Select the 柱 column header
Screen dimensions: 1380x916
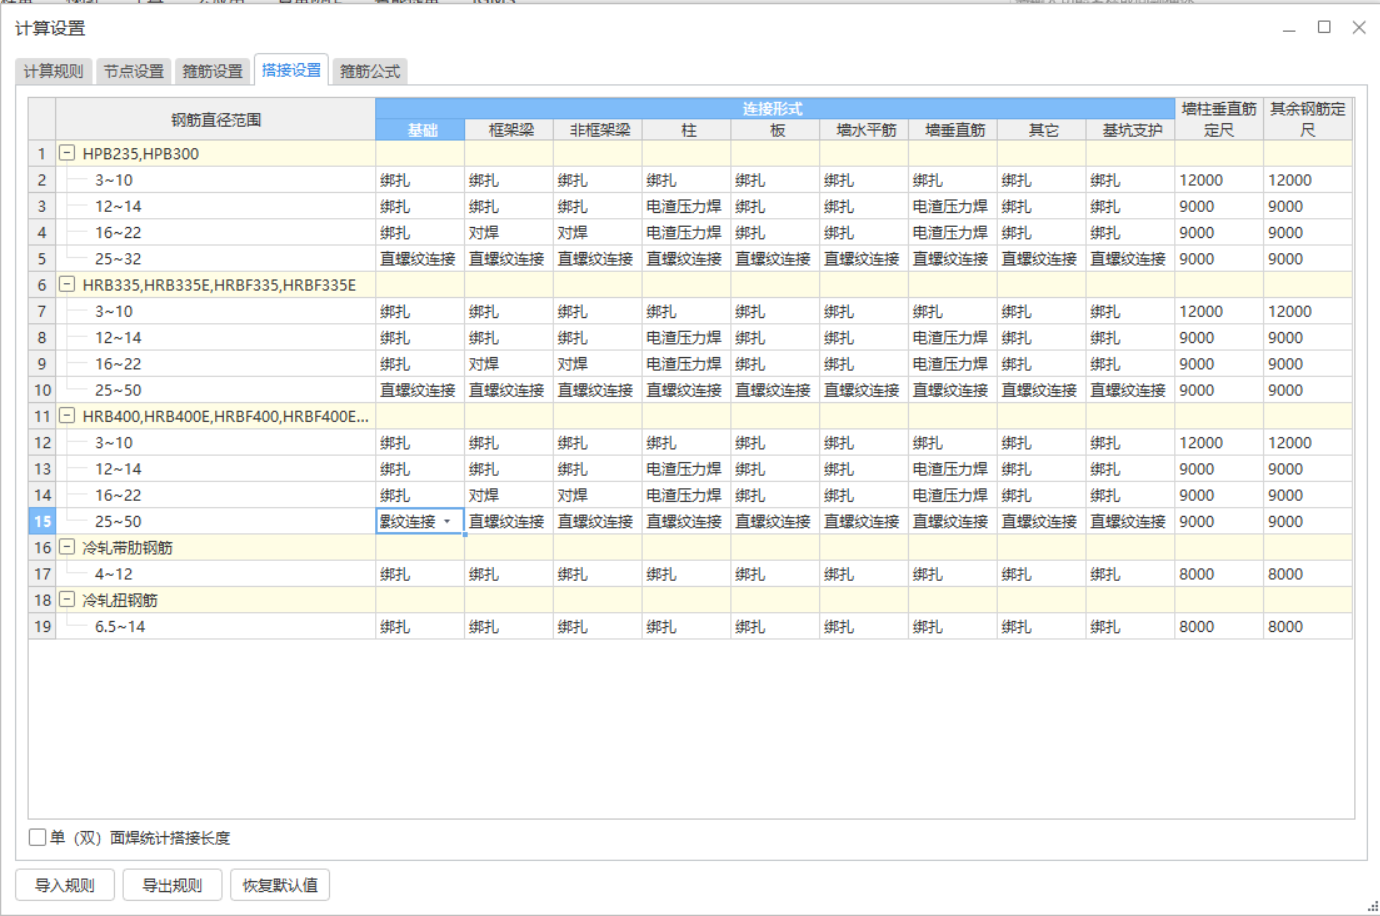tap(688, 130)
